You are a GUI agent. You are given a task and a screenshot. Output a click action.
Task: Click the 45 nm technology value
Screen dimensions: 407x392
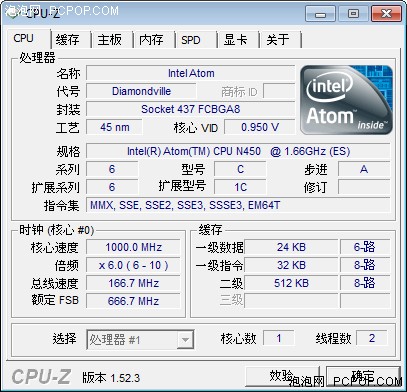pos(114,127)
